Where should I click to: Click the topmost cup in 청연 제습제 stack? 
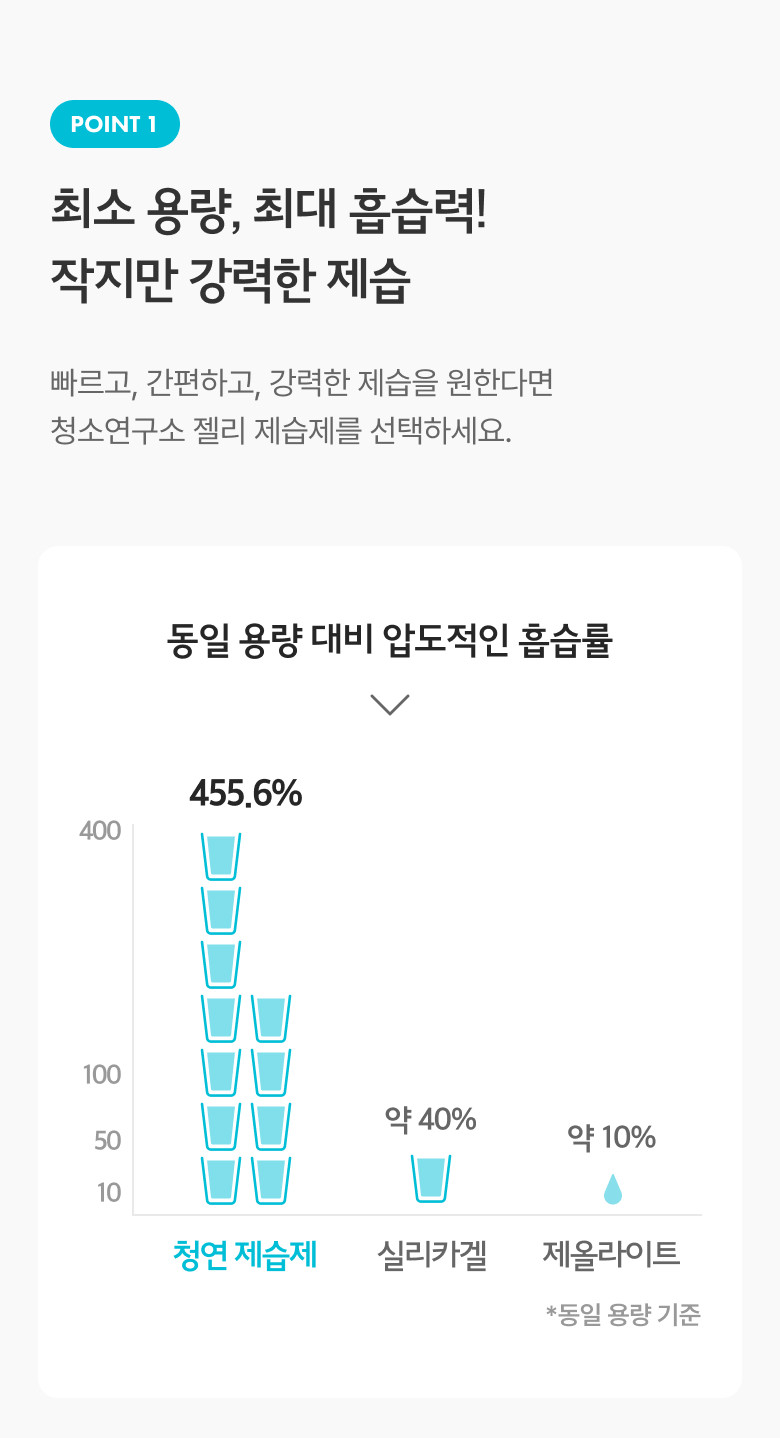click(x=221, y=856)
